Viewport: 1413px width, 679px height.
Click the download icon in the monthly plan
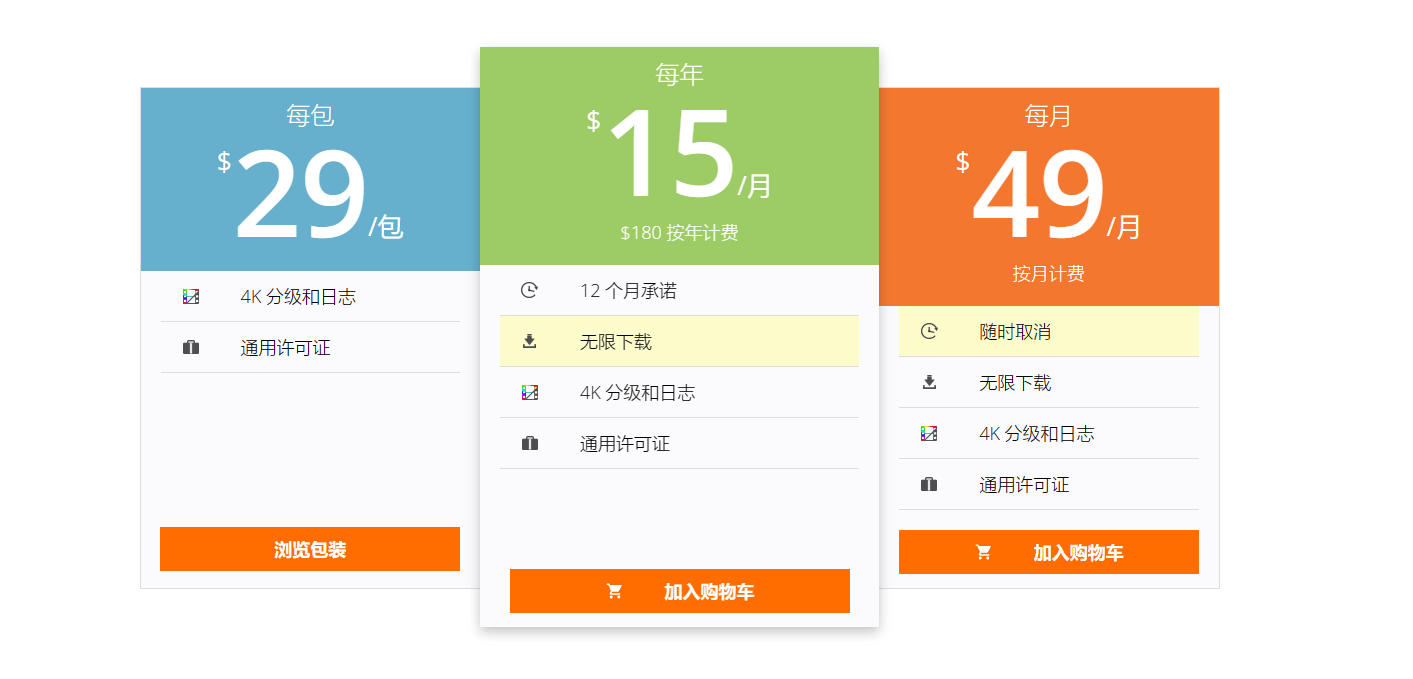click(x=929, y=383)
